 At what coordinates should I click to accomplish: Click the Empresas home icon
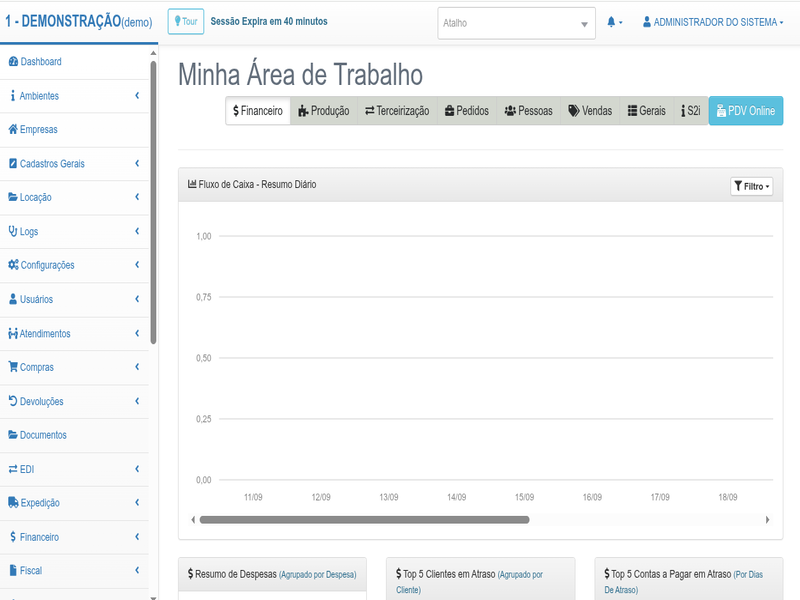click(x=13, y=130)
